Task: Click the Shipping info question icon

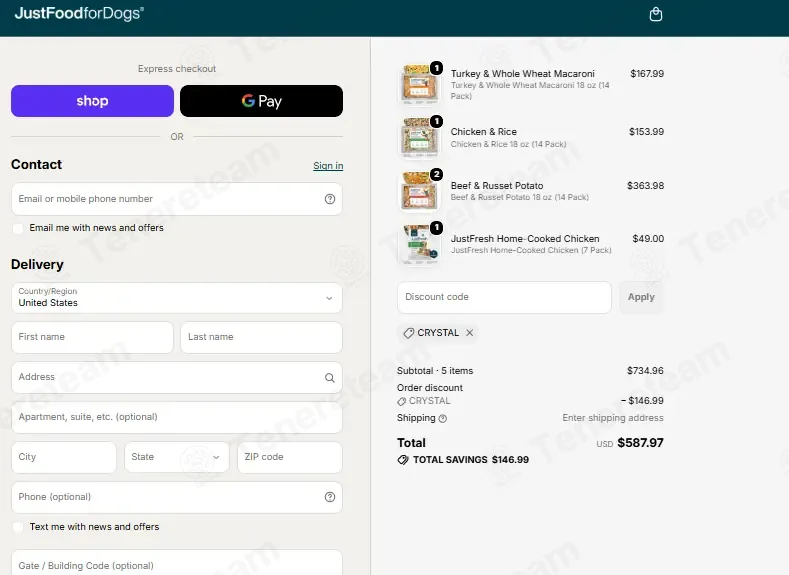Action: [x=443, y=419]
